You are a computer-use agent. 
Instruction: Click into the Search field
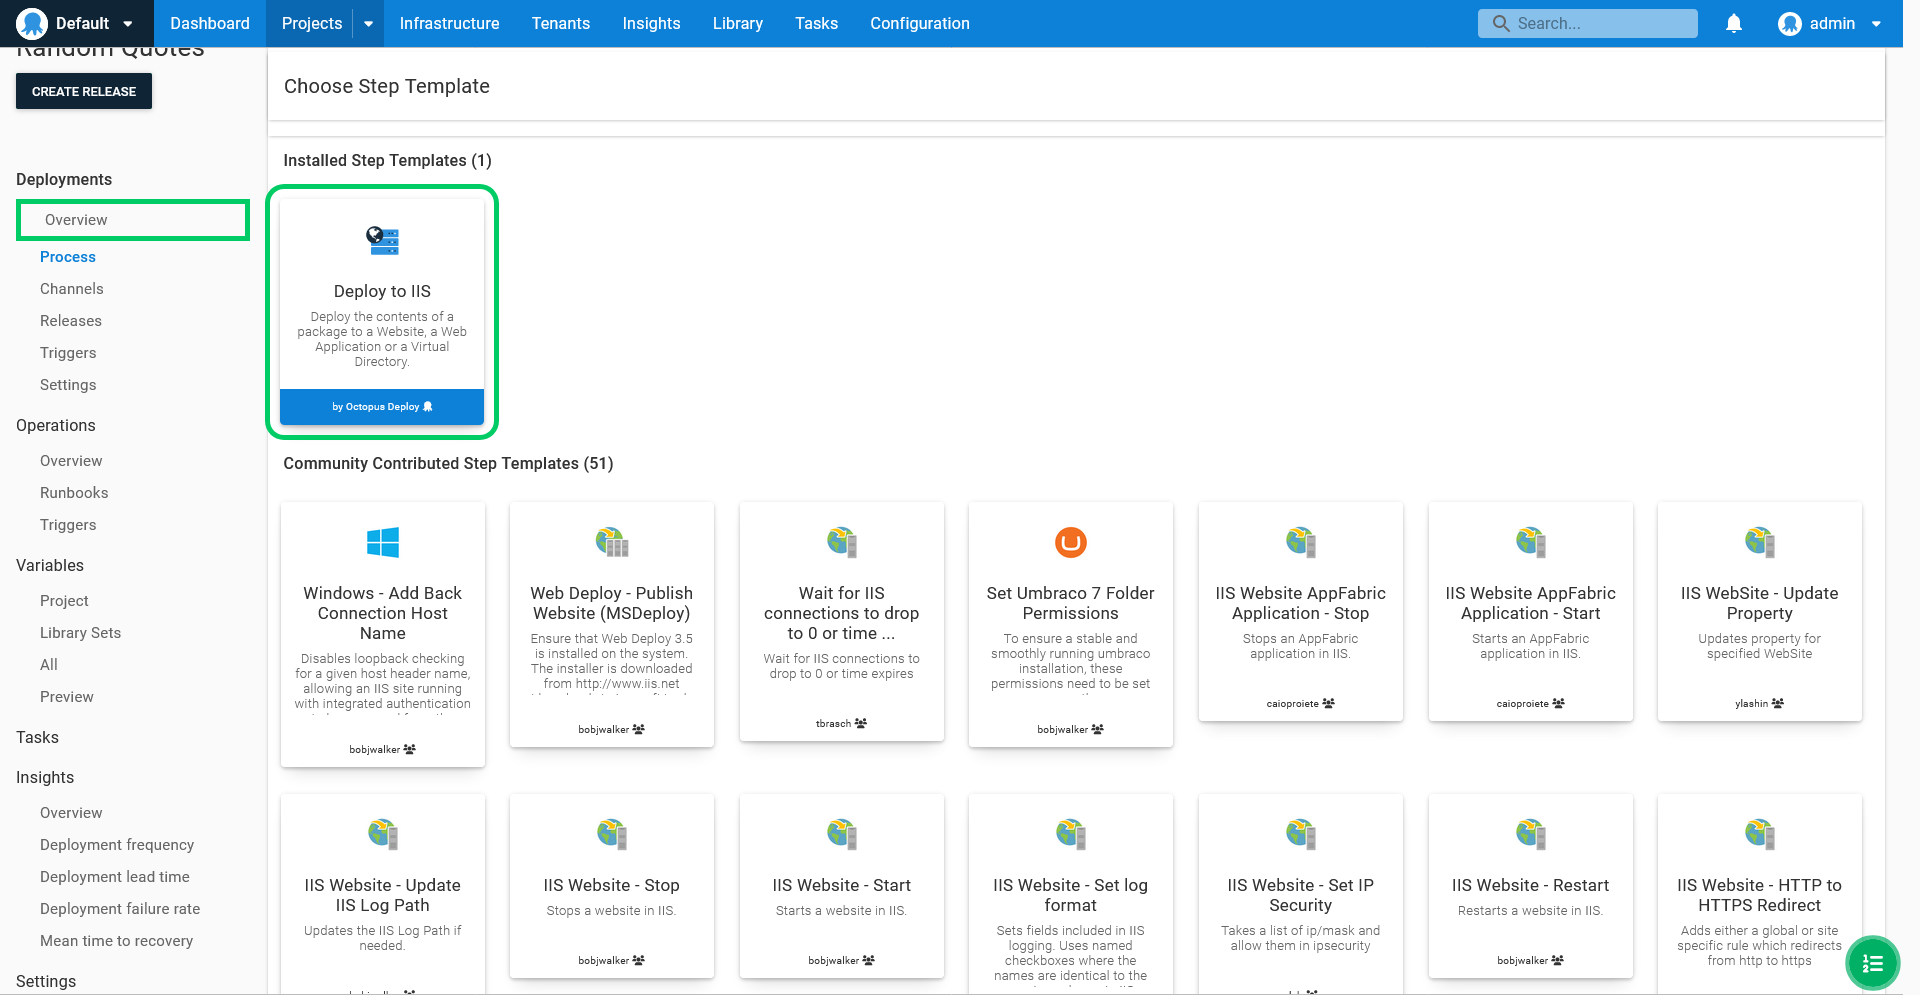[1588, 23]
